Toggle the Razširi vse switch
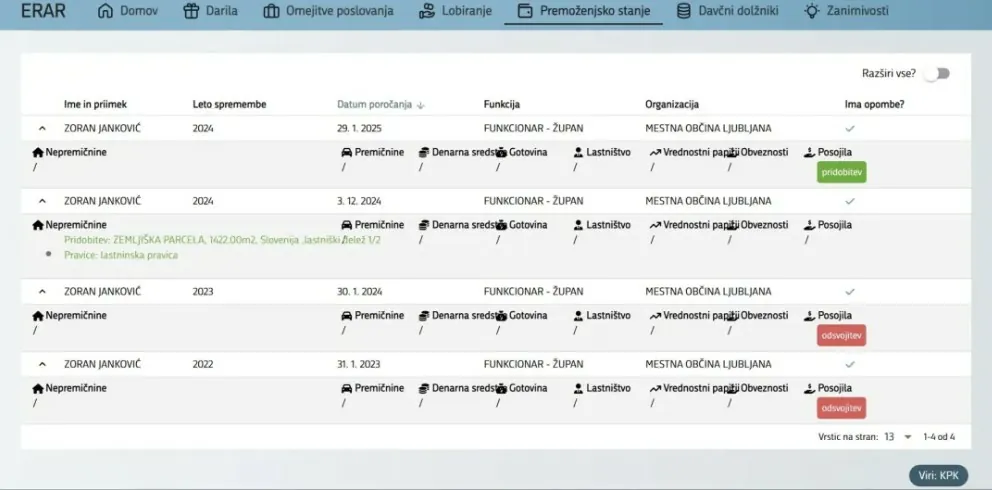 click(937, 73)
